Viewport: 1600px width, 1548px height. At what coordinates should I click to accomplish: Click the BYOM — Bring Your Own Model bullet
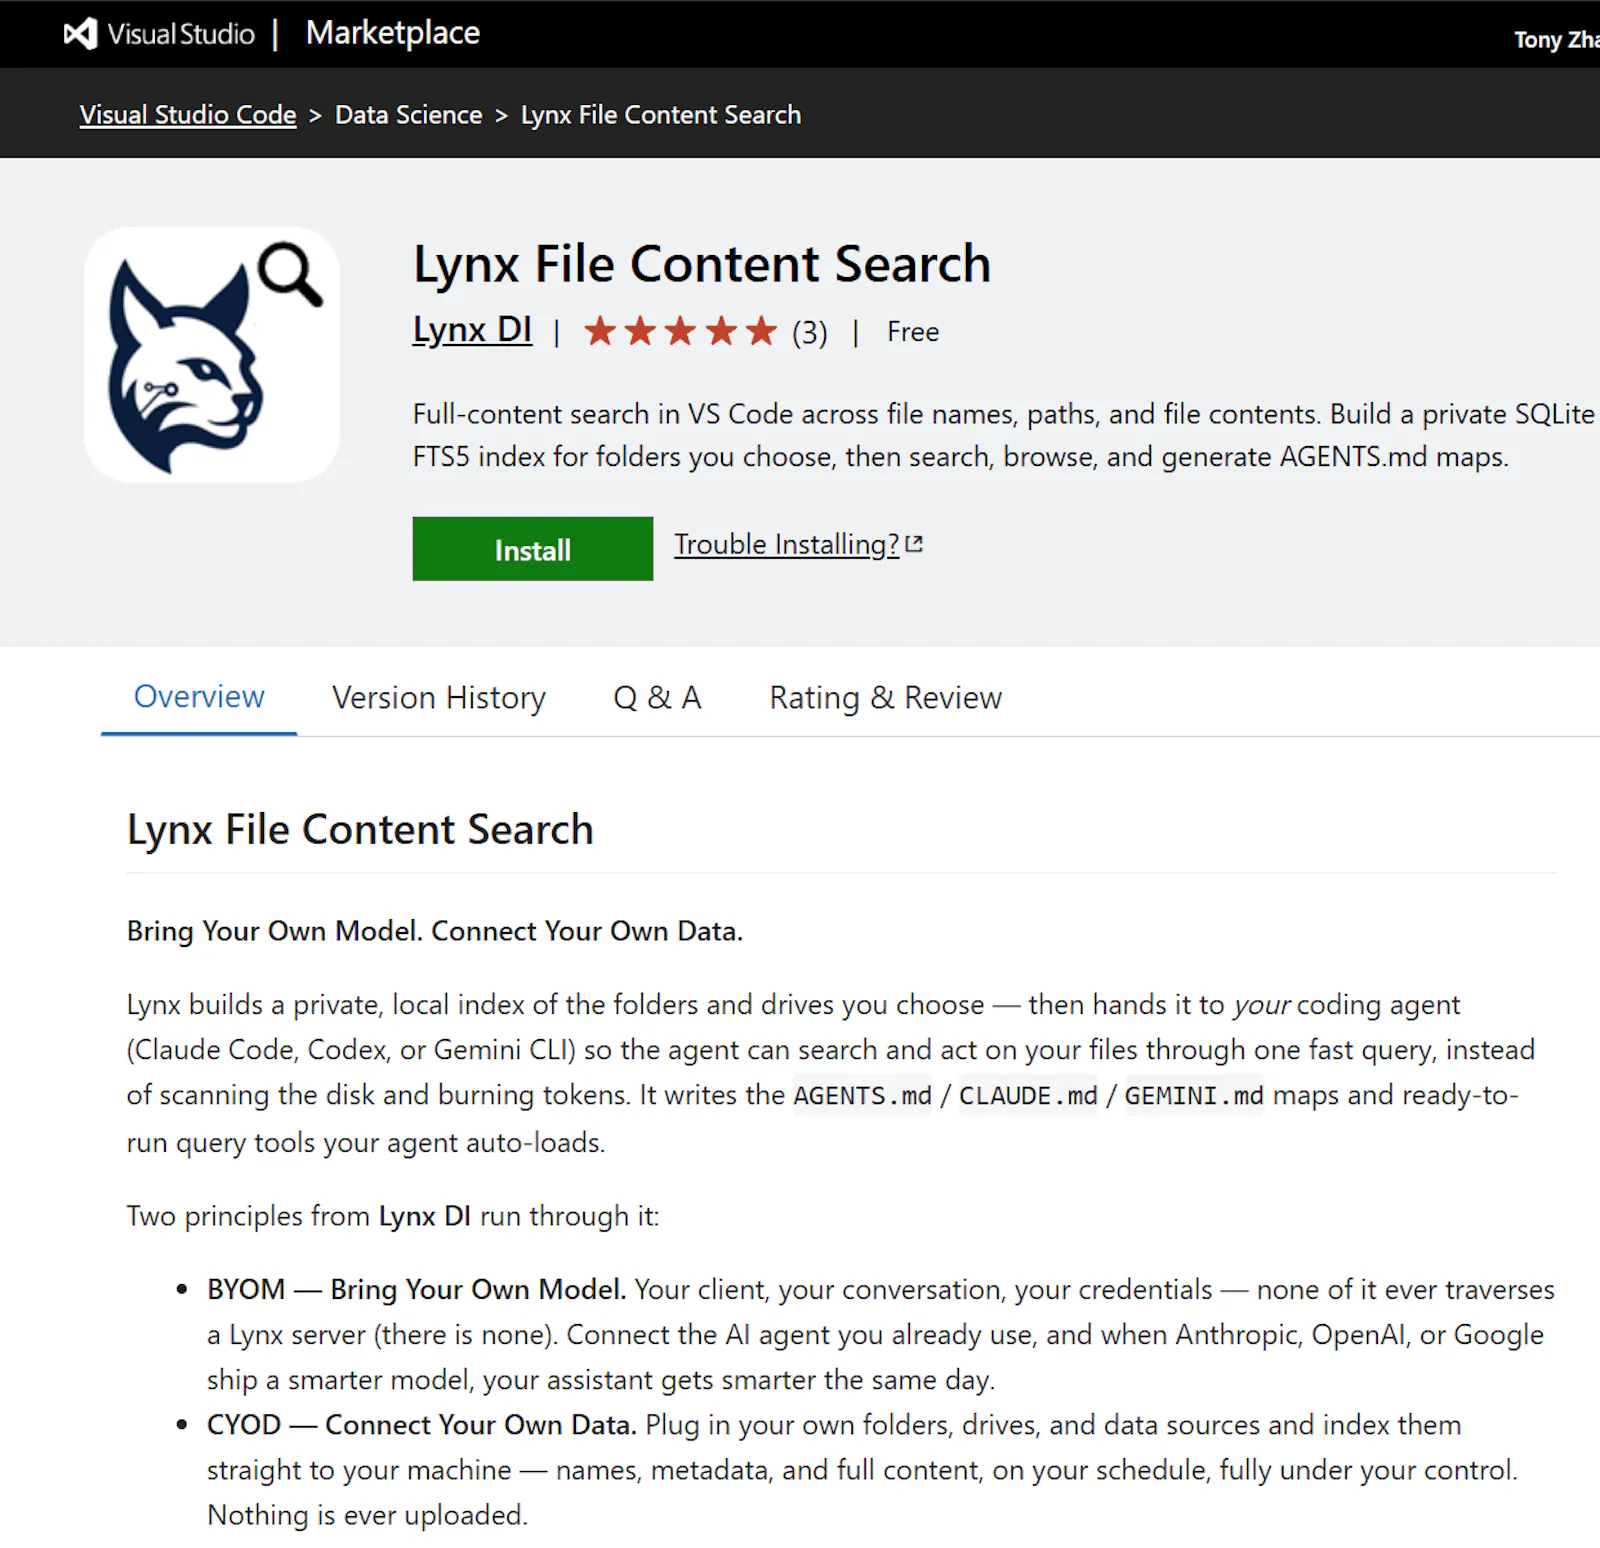click(x=880, y=1334)
